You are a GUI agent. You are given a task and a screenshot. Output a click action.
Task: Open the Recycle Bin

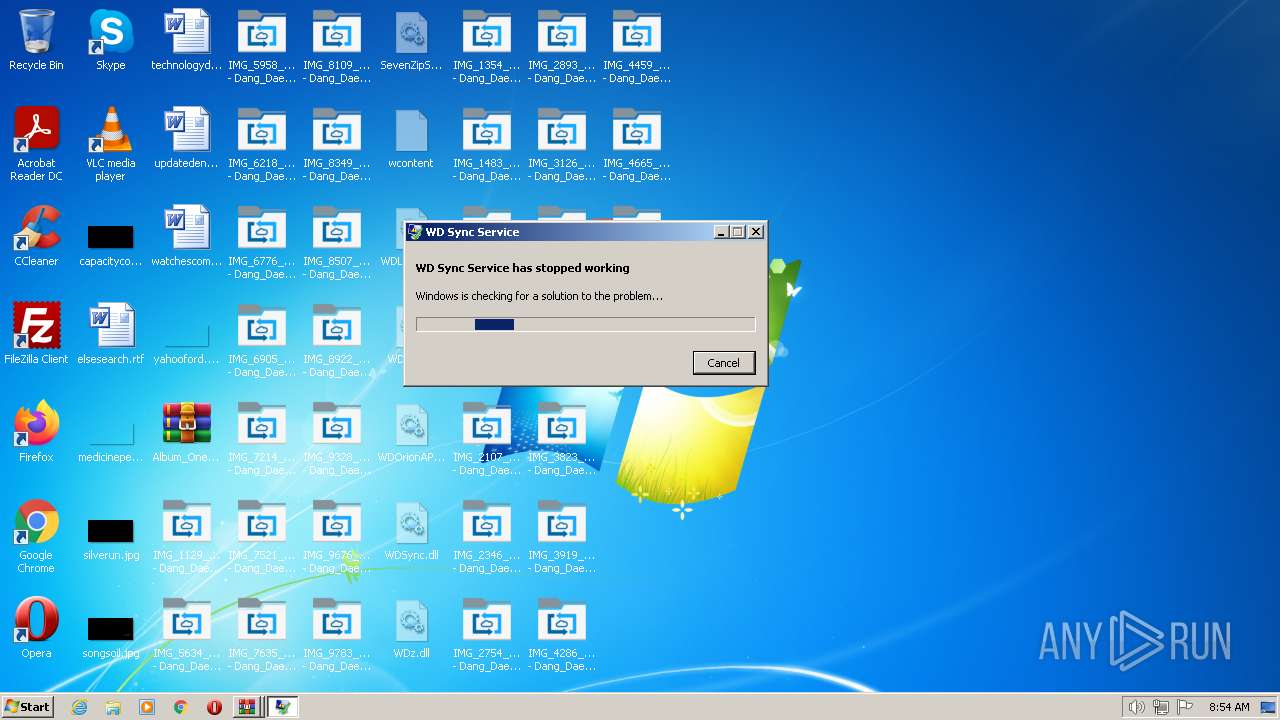[36, 40]
